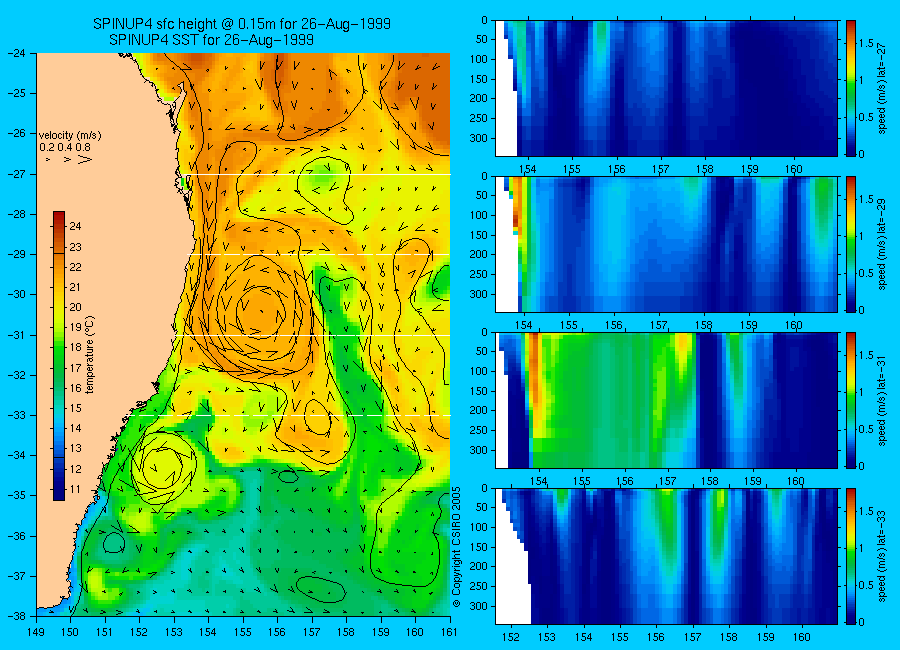Click the "-35" latitude tick on the SST map
The image size is (900, 650).
coord(17,495)
